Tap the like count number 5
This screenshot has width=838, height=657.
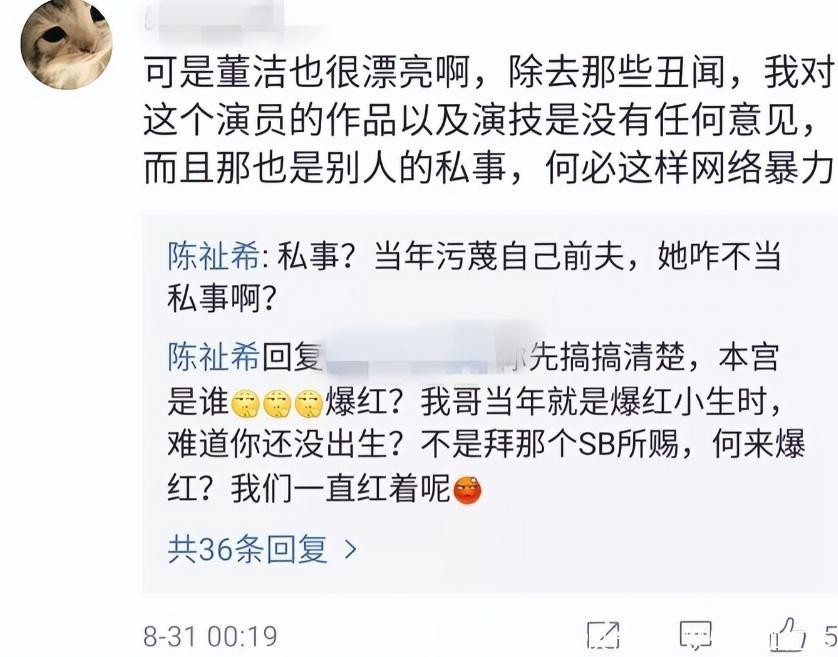pyautogui.click(x=830, y=636)
